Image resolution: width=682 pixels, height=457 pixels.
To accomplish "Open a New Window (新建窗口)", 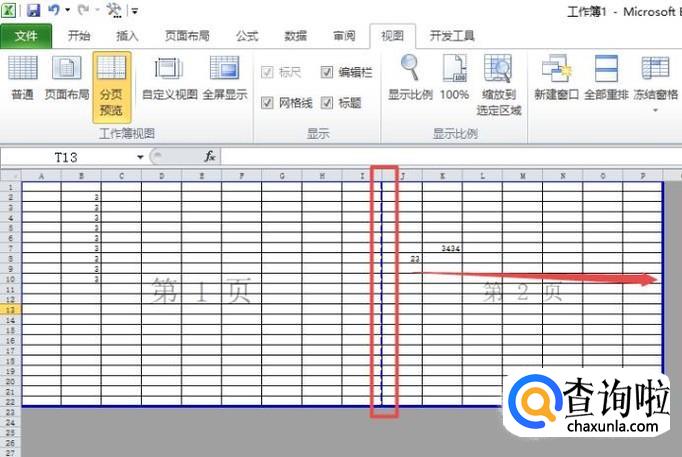I will 556,78.
